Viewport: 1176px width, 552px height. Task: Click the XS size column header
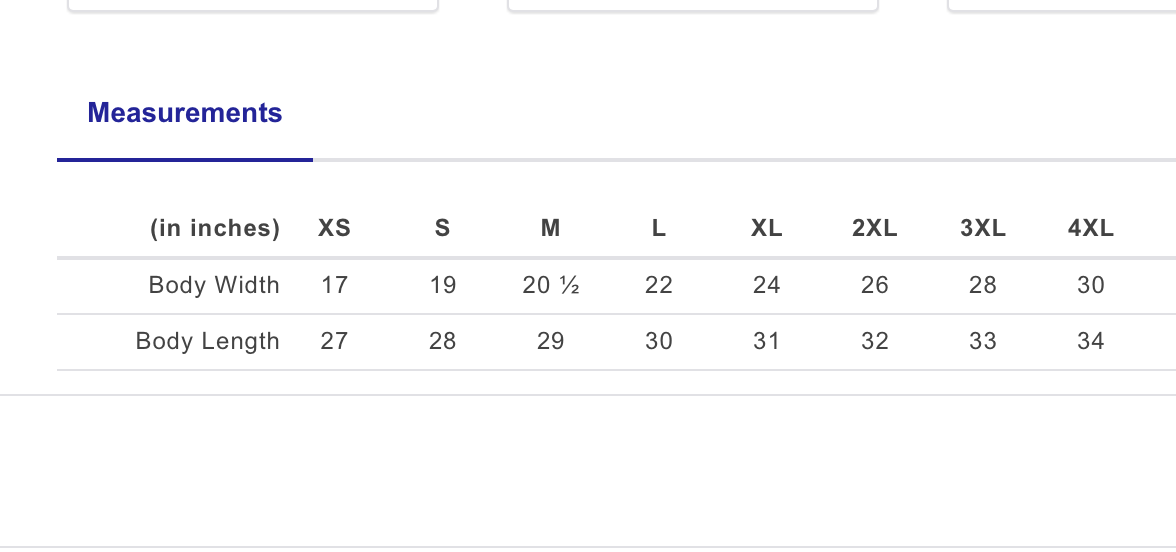point(334,229)
